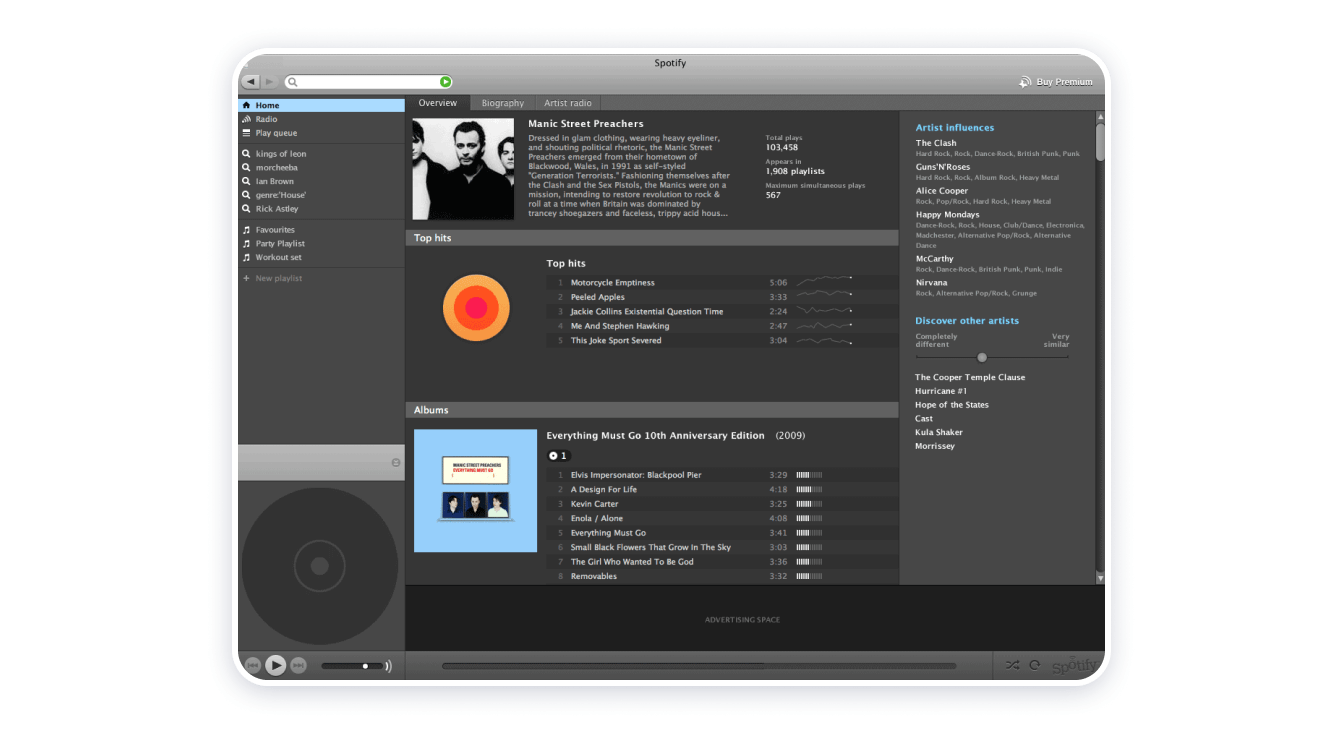Toggle shuffle mode
The height and width of the screenshot is (734, 1344).
pyautogui.click(x=1013, y=665)
